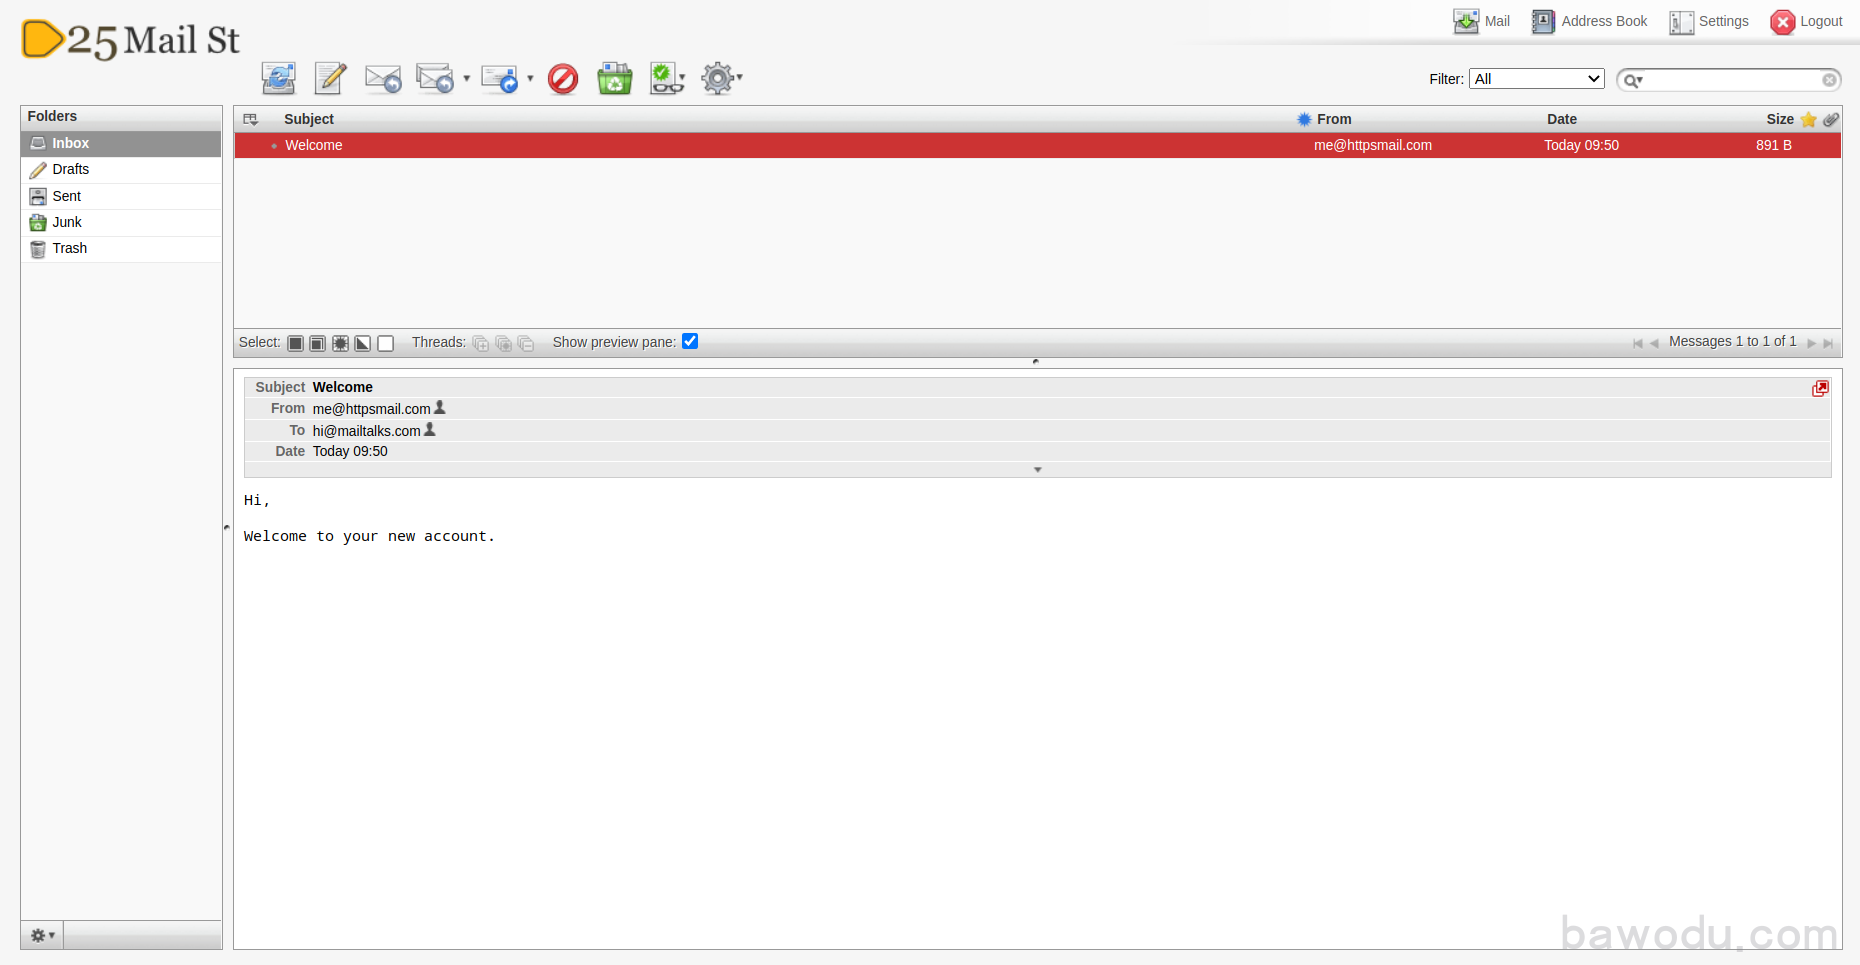
Task: Click the select none box icon
Action: click(386, 343)
